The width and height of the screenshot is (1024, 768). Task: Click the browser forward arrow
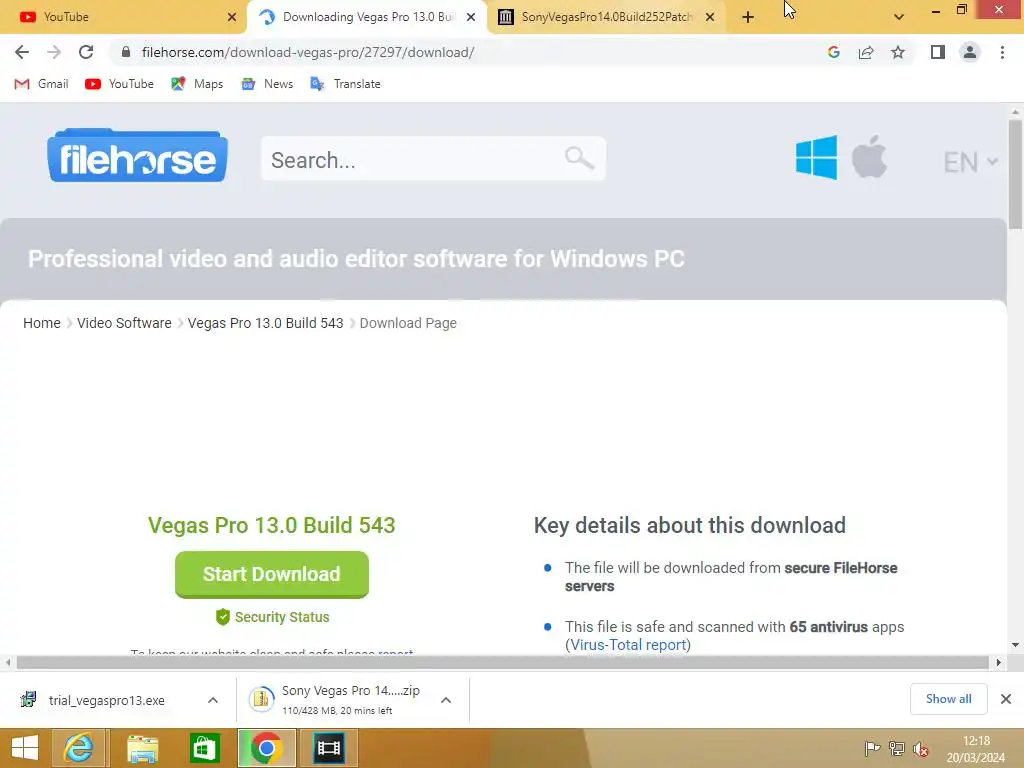[x=54, y=52]
